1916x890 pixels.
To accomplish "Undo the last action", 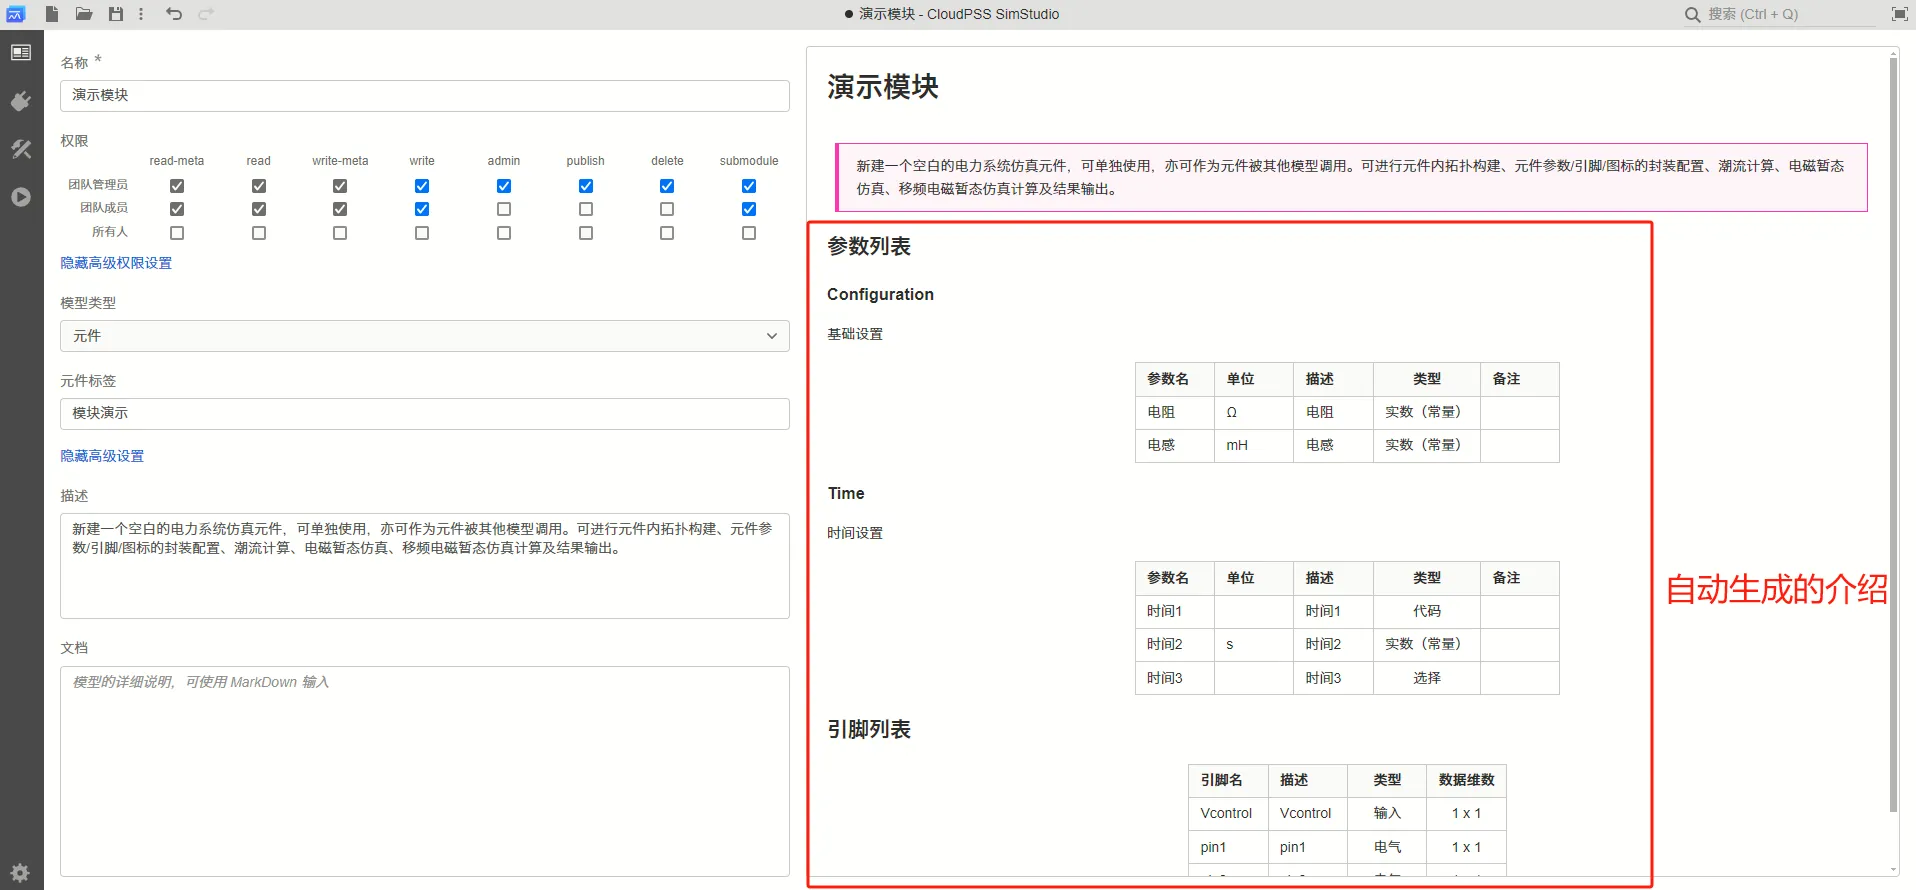I will click(x=174, y=14).
